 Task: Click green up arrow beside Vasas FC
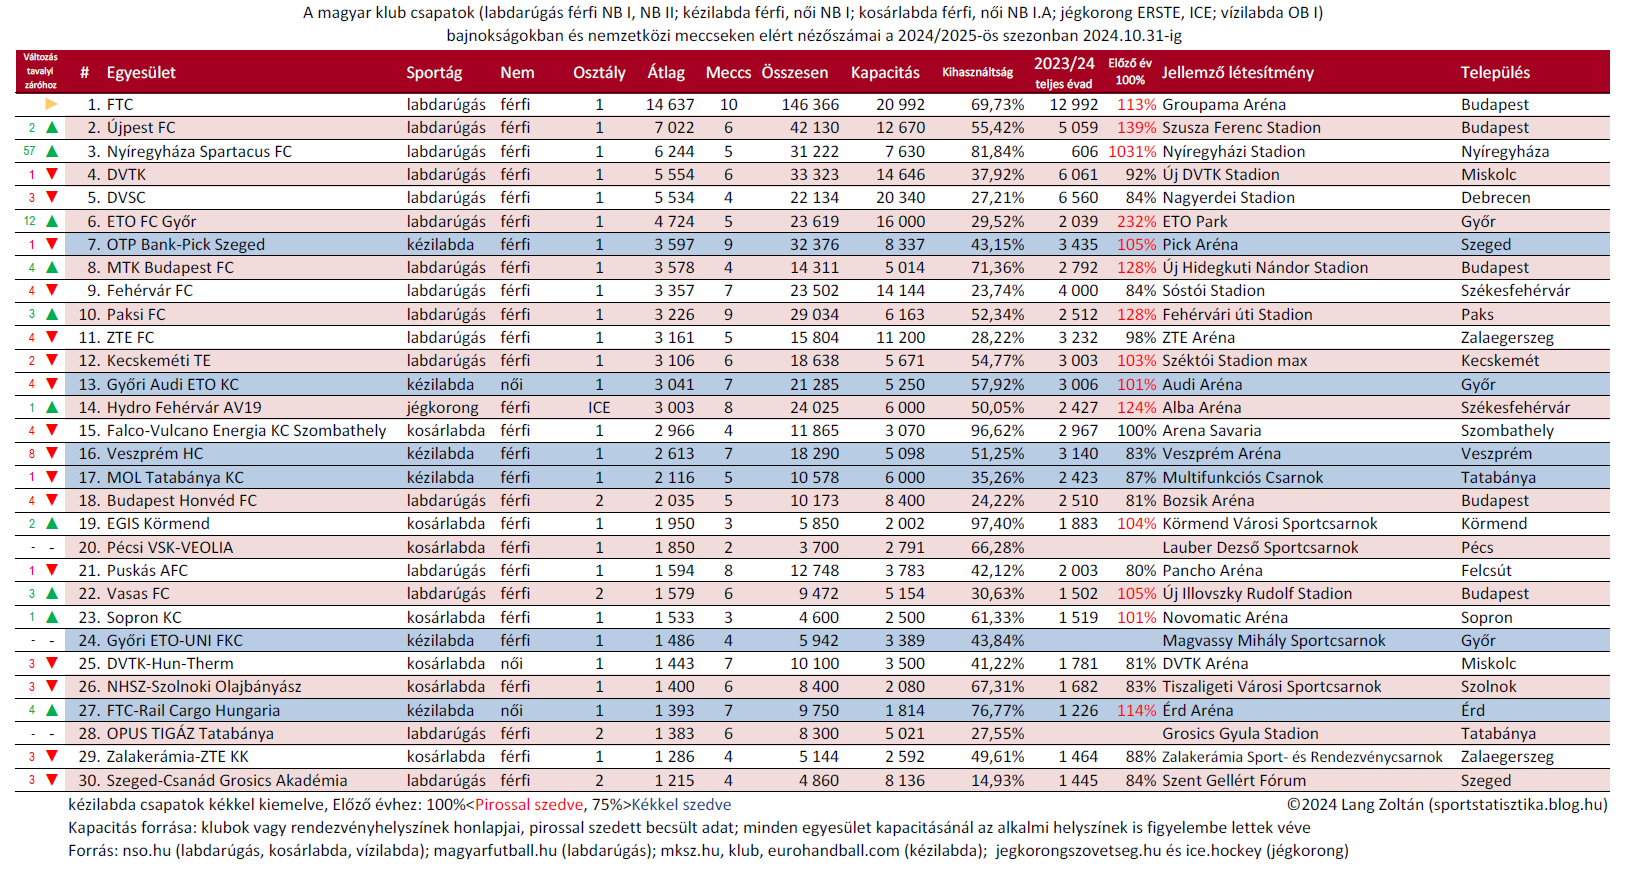[52, 593]
